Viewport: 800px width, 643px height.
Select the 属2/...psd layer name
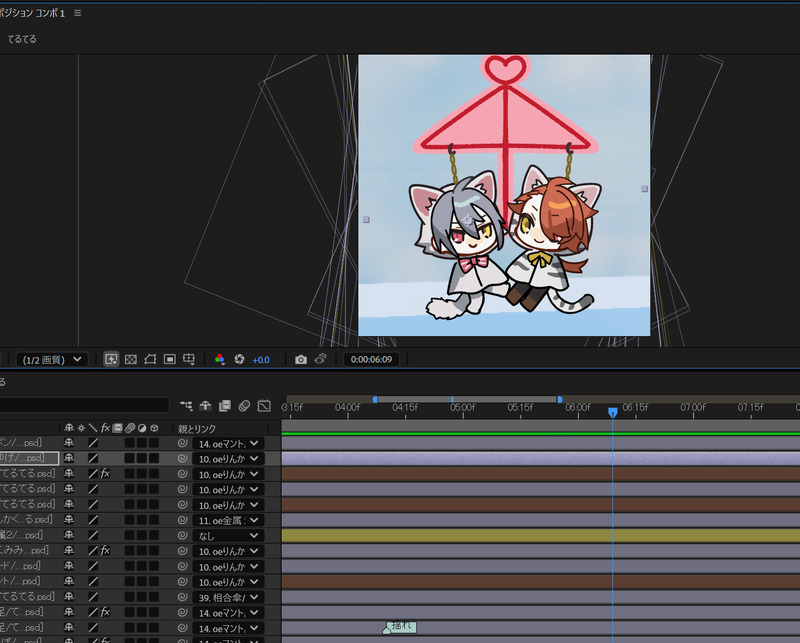pos(21,535)
